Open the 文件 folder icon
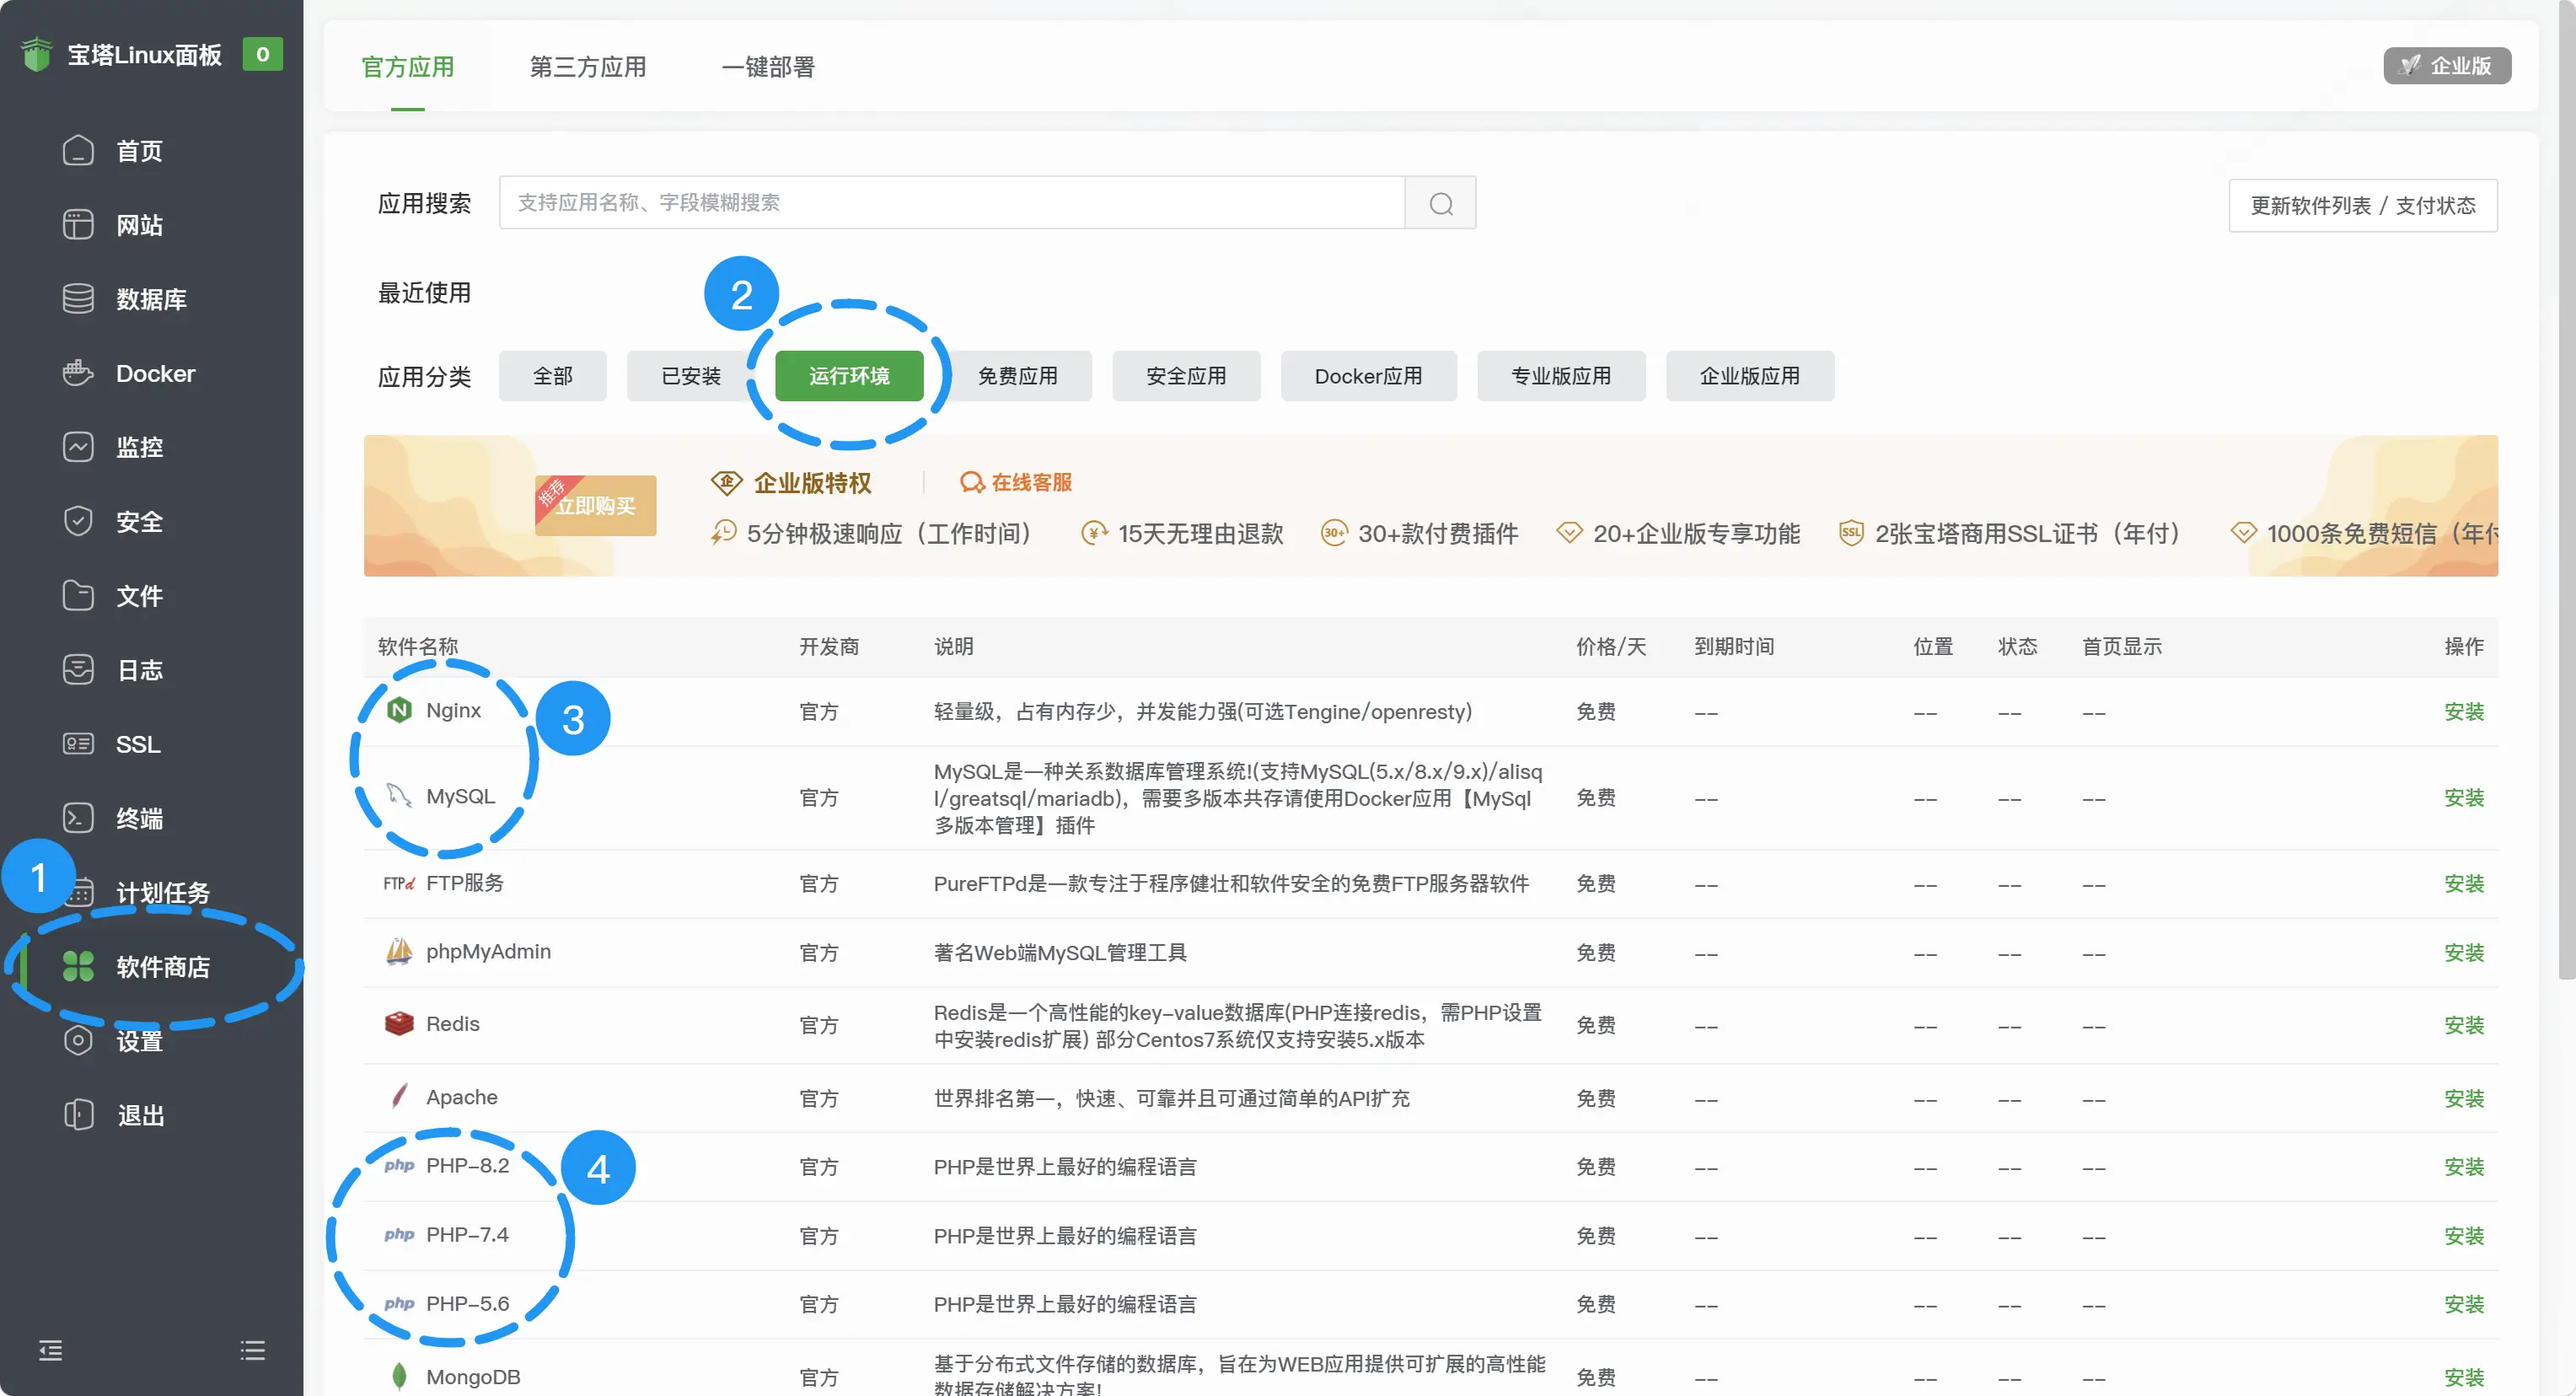 click(x=78, y=596)
